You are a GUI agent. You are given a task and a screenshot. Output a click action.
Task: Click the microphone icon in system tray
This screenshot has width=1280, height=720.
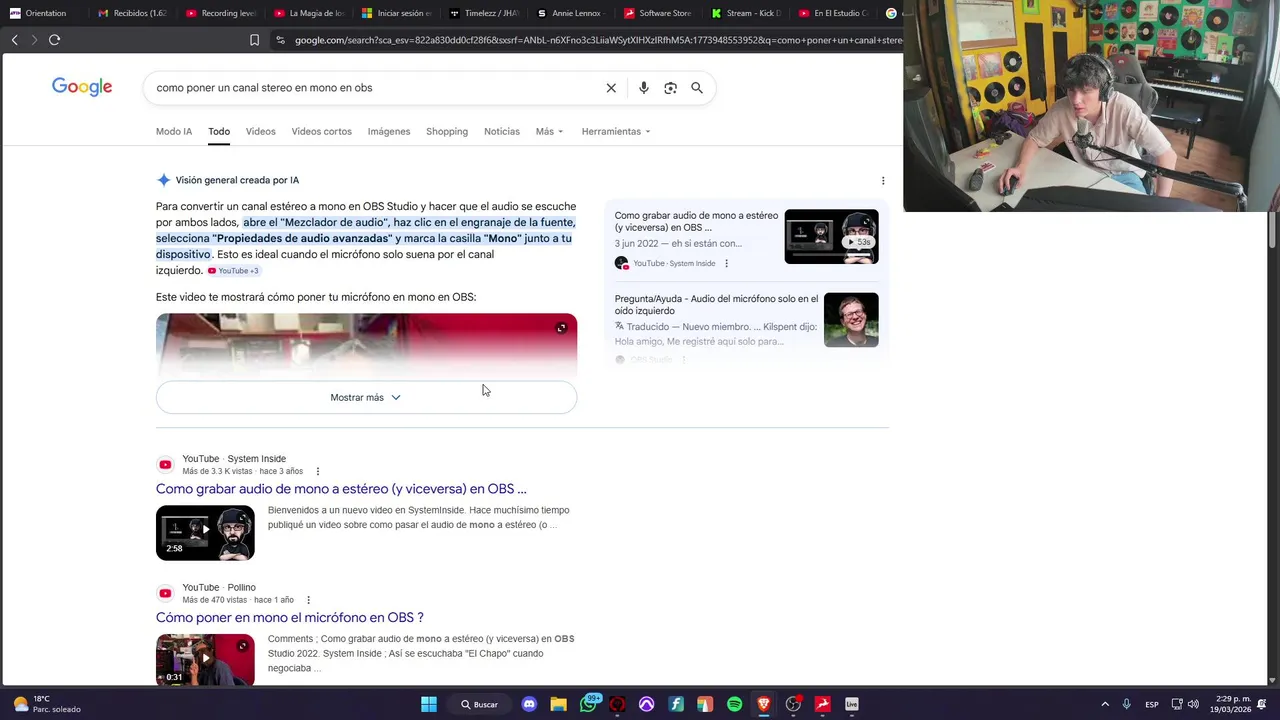pos(1126,704)
